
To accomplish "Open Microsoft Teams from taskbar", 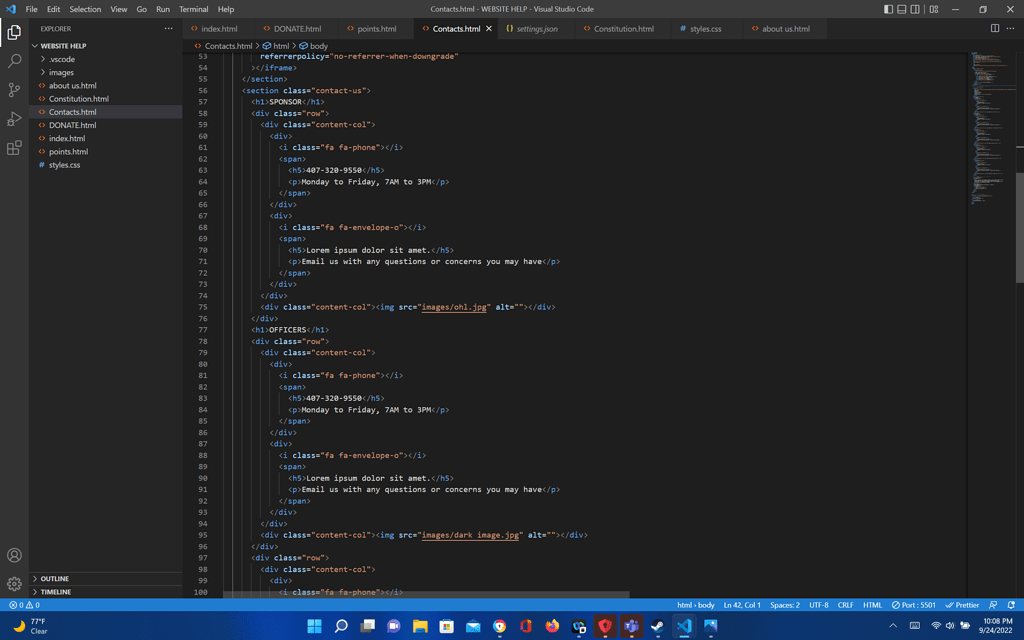I will [631, 626].
